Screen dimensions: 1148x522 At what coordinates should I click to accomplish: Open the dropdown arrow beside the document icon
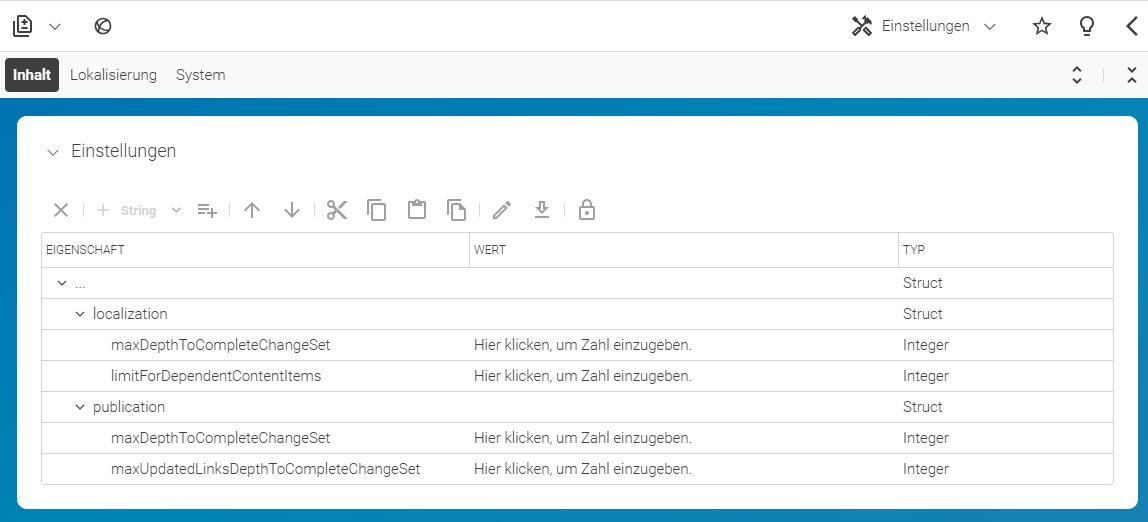[x=55, y=27]
